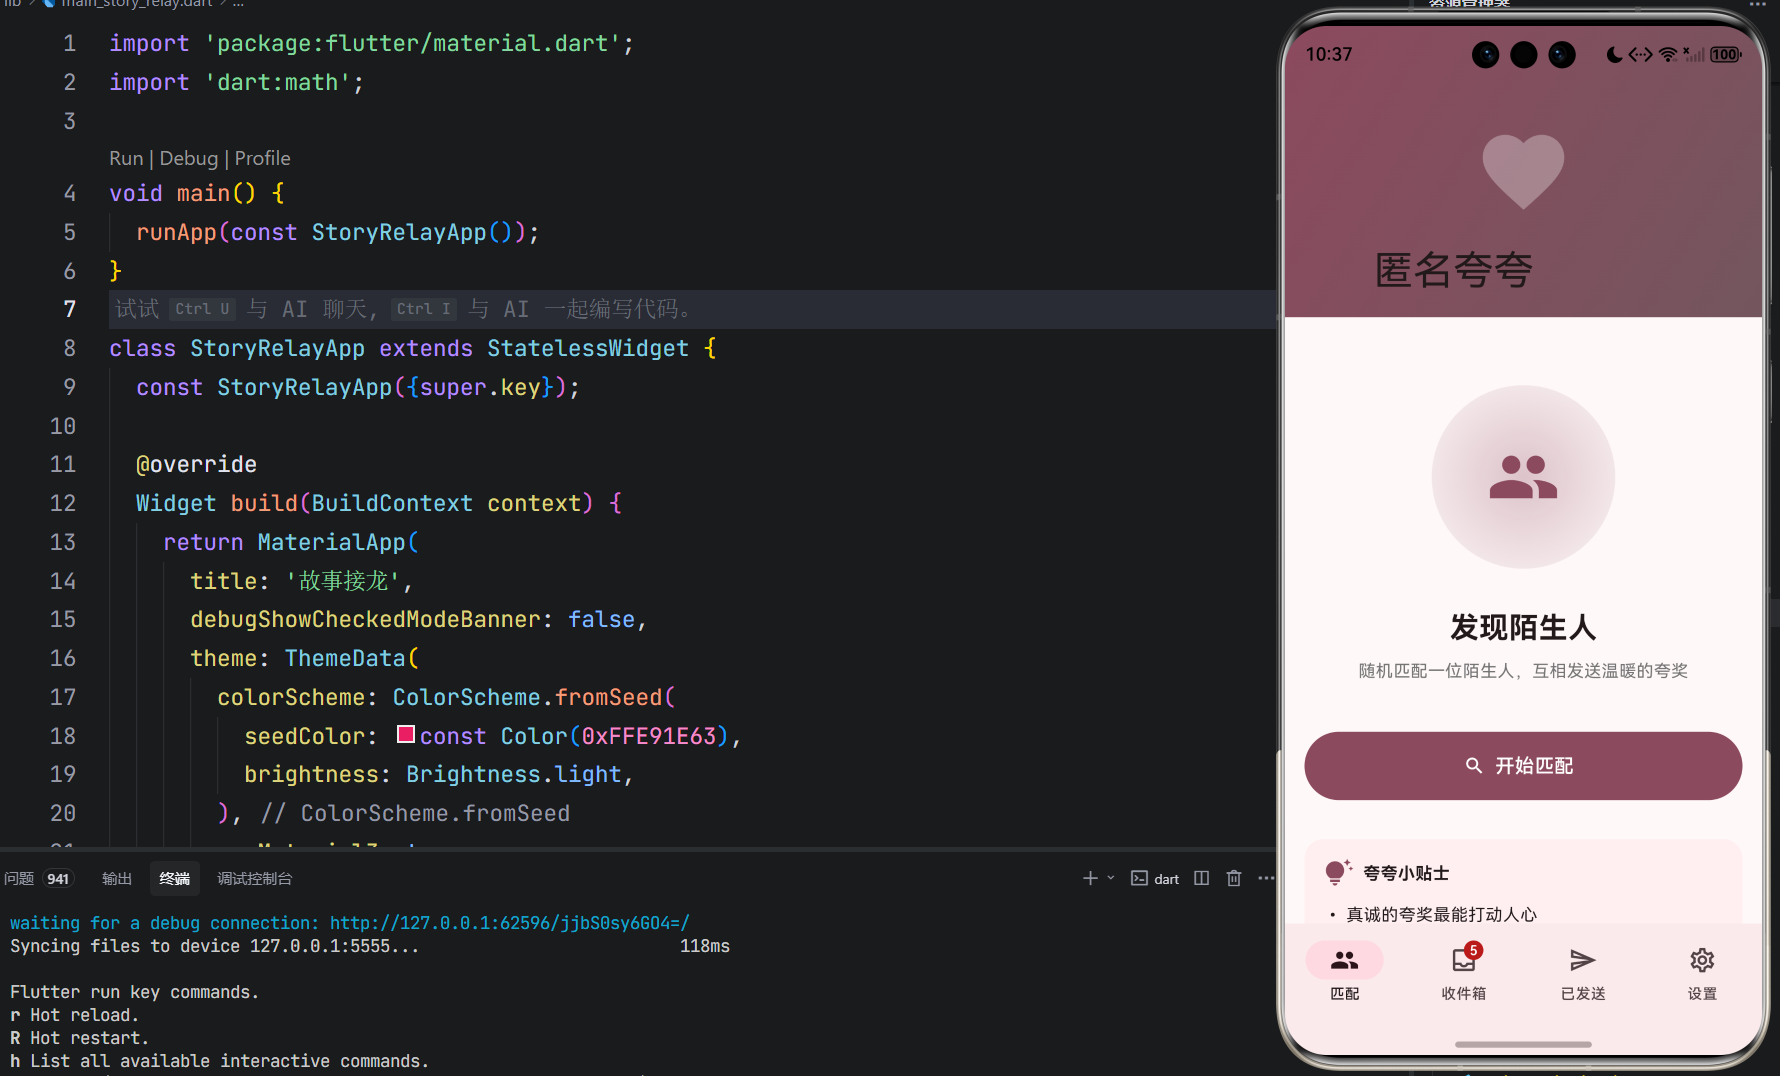This screenshot has width=1780, height=1076.
Task: Switch to the 问题 problems tab
Action: coord(19,878)
